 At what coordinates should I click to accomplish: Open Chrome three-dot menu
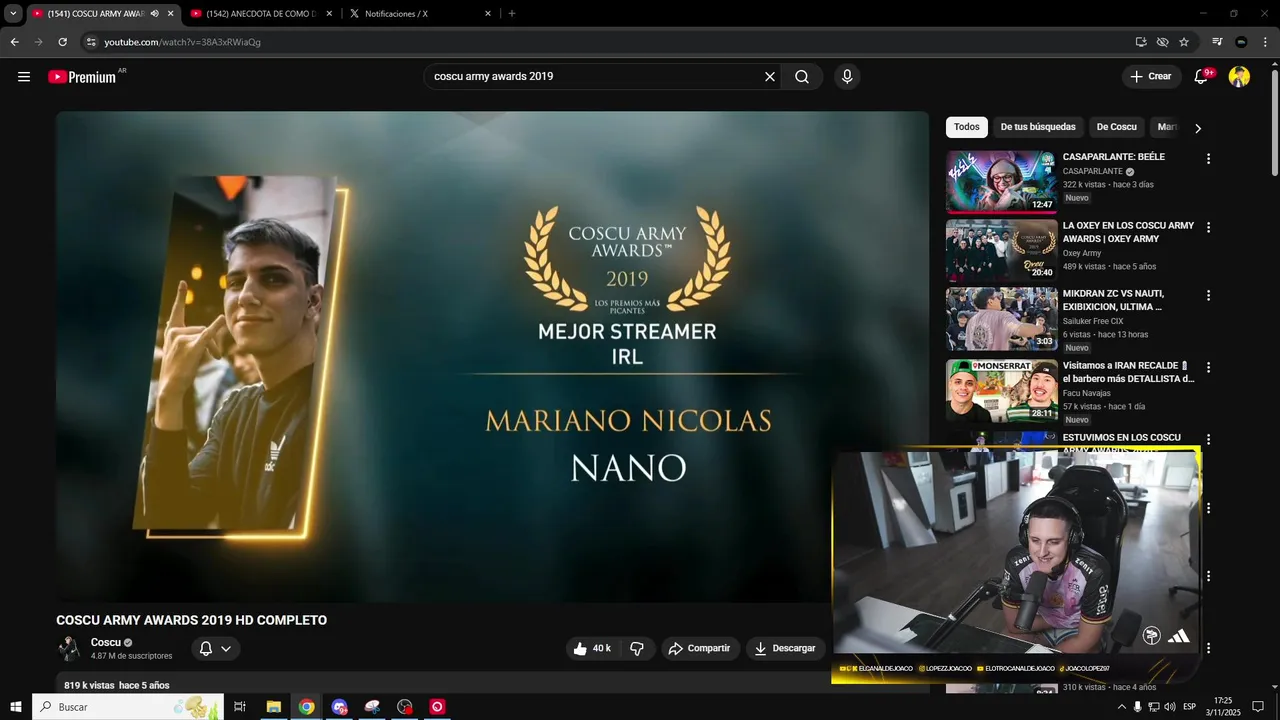click(1265, 42)
